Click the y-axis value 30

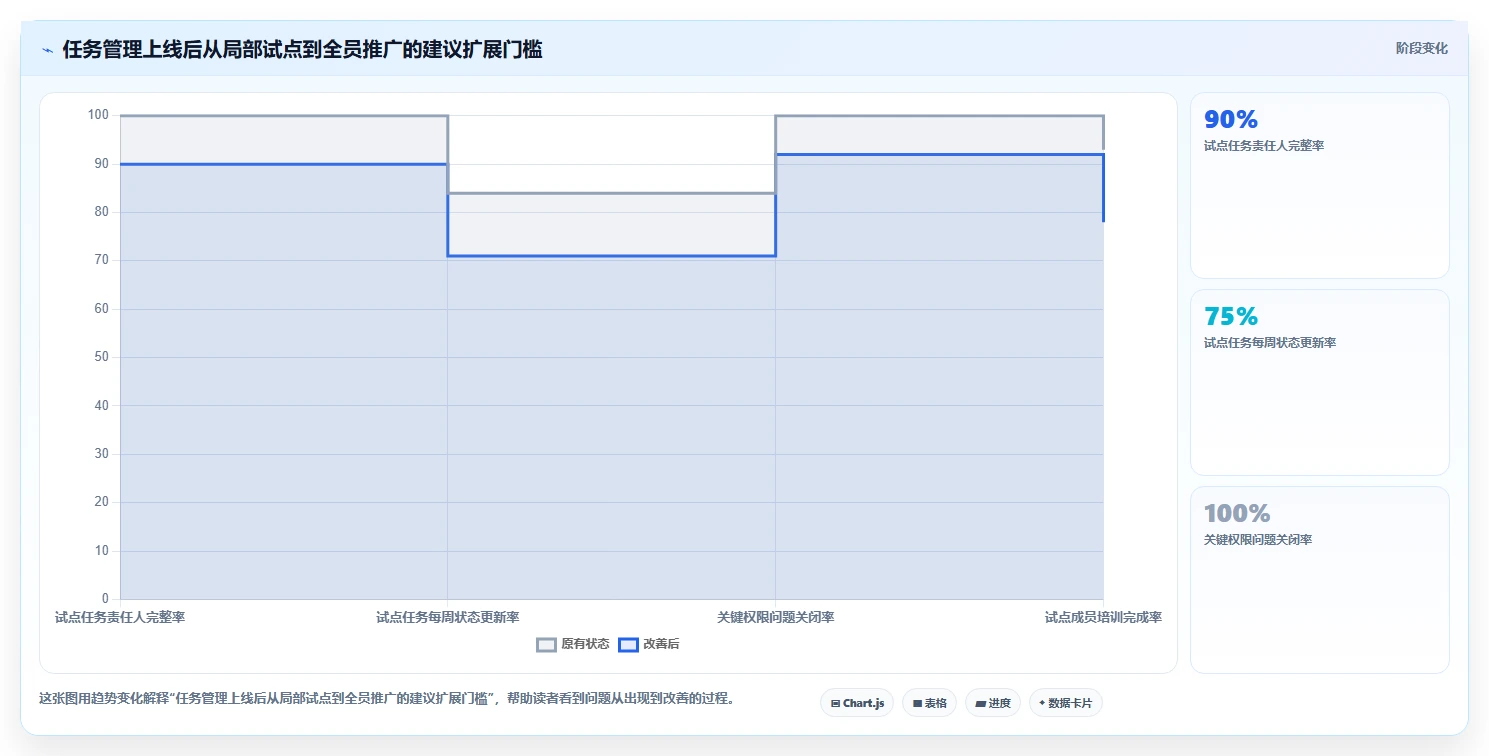101,454
